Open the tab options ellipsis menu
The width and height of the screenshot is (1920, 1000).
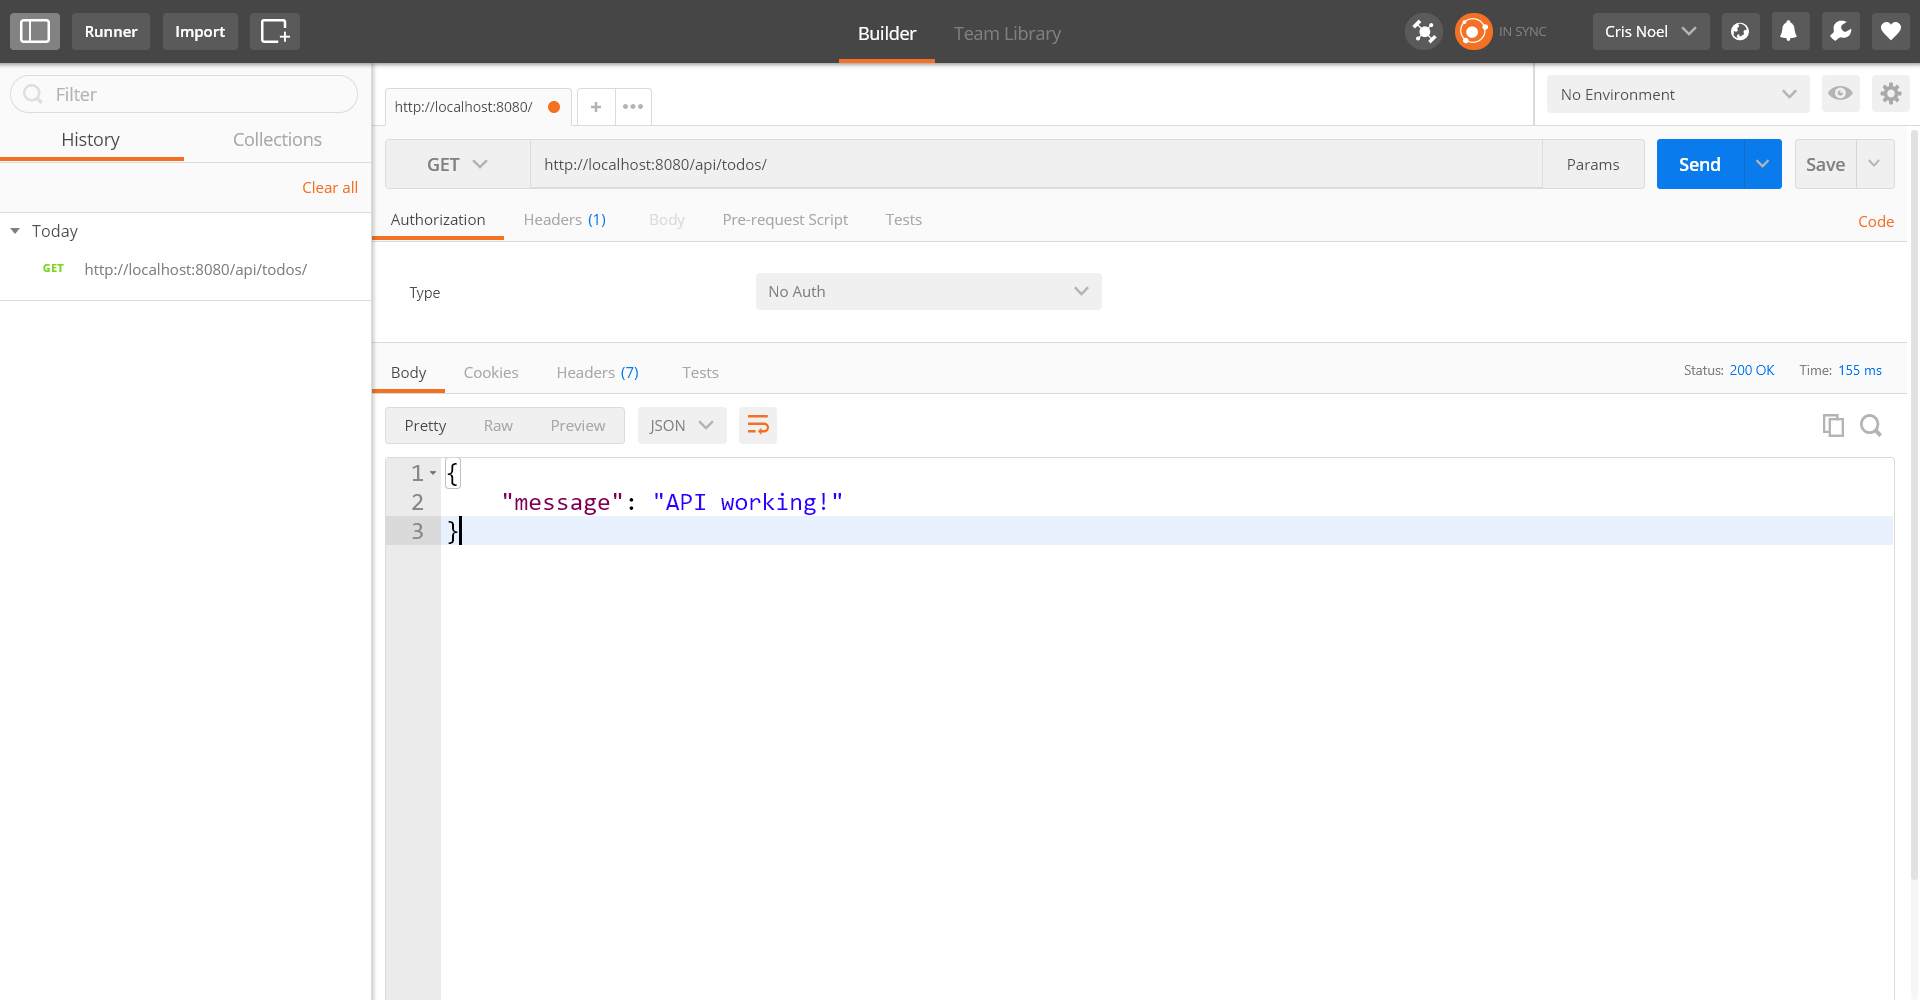click(633, 107)
